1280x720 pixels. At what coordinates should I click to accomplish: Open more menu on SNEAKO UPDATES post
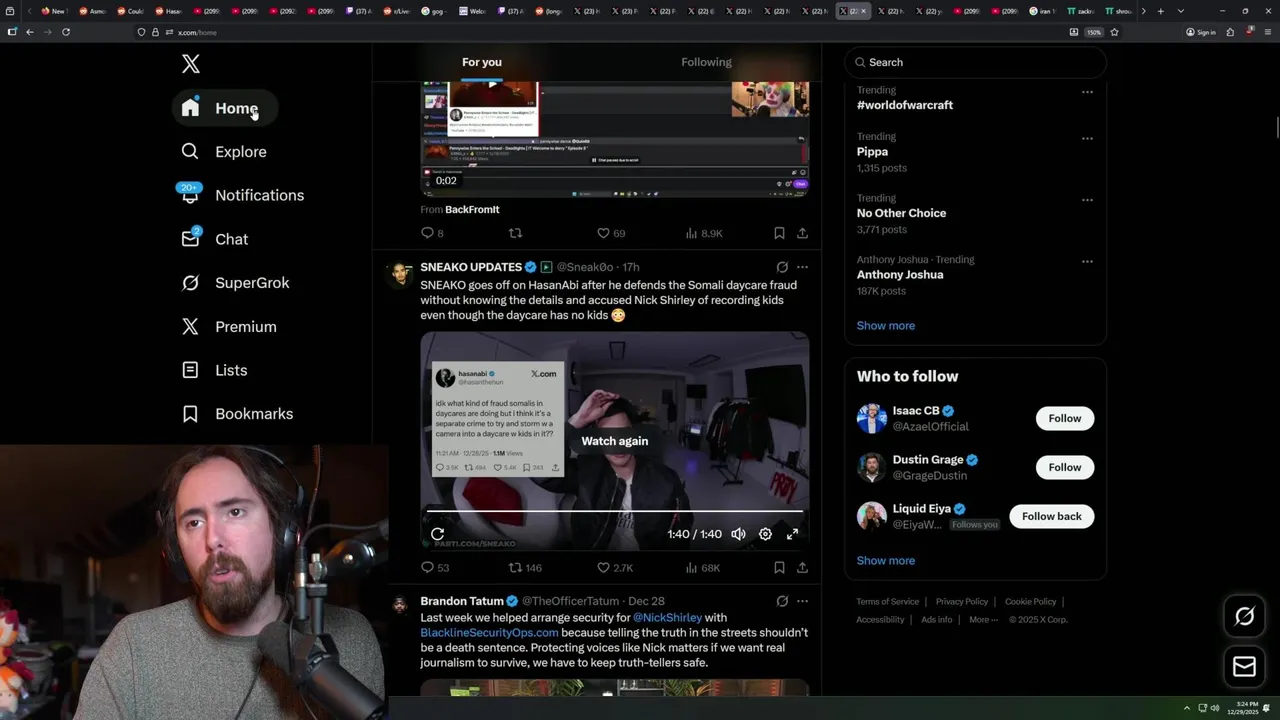tap(802, 267)
